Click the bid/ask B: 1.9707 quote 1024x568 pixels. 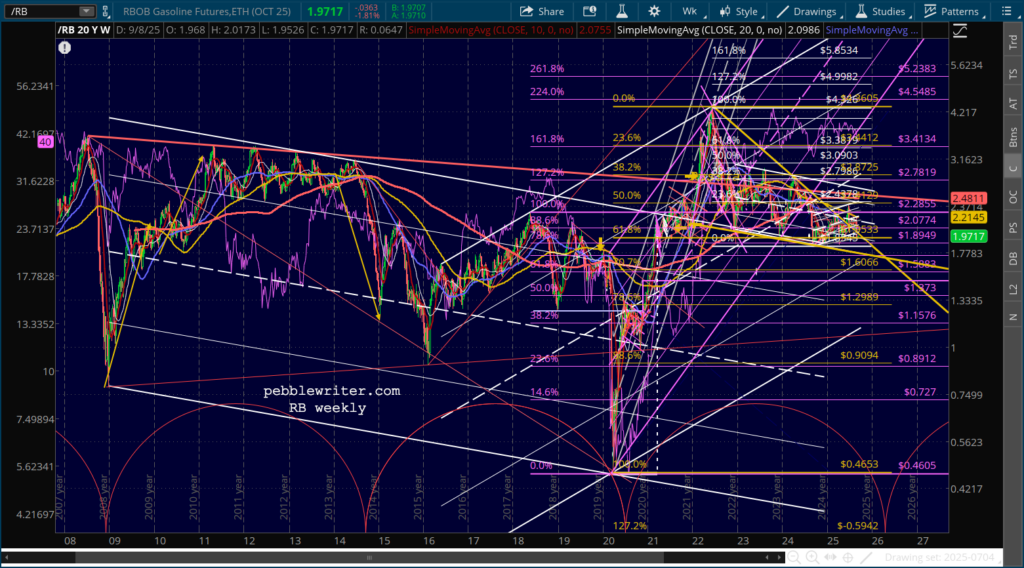[409, 7]
